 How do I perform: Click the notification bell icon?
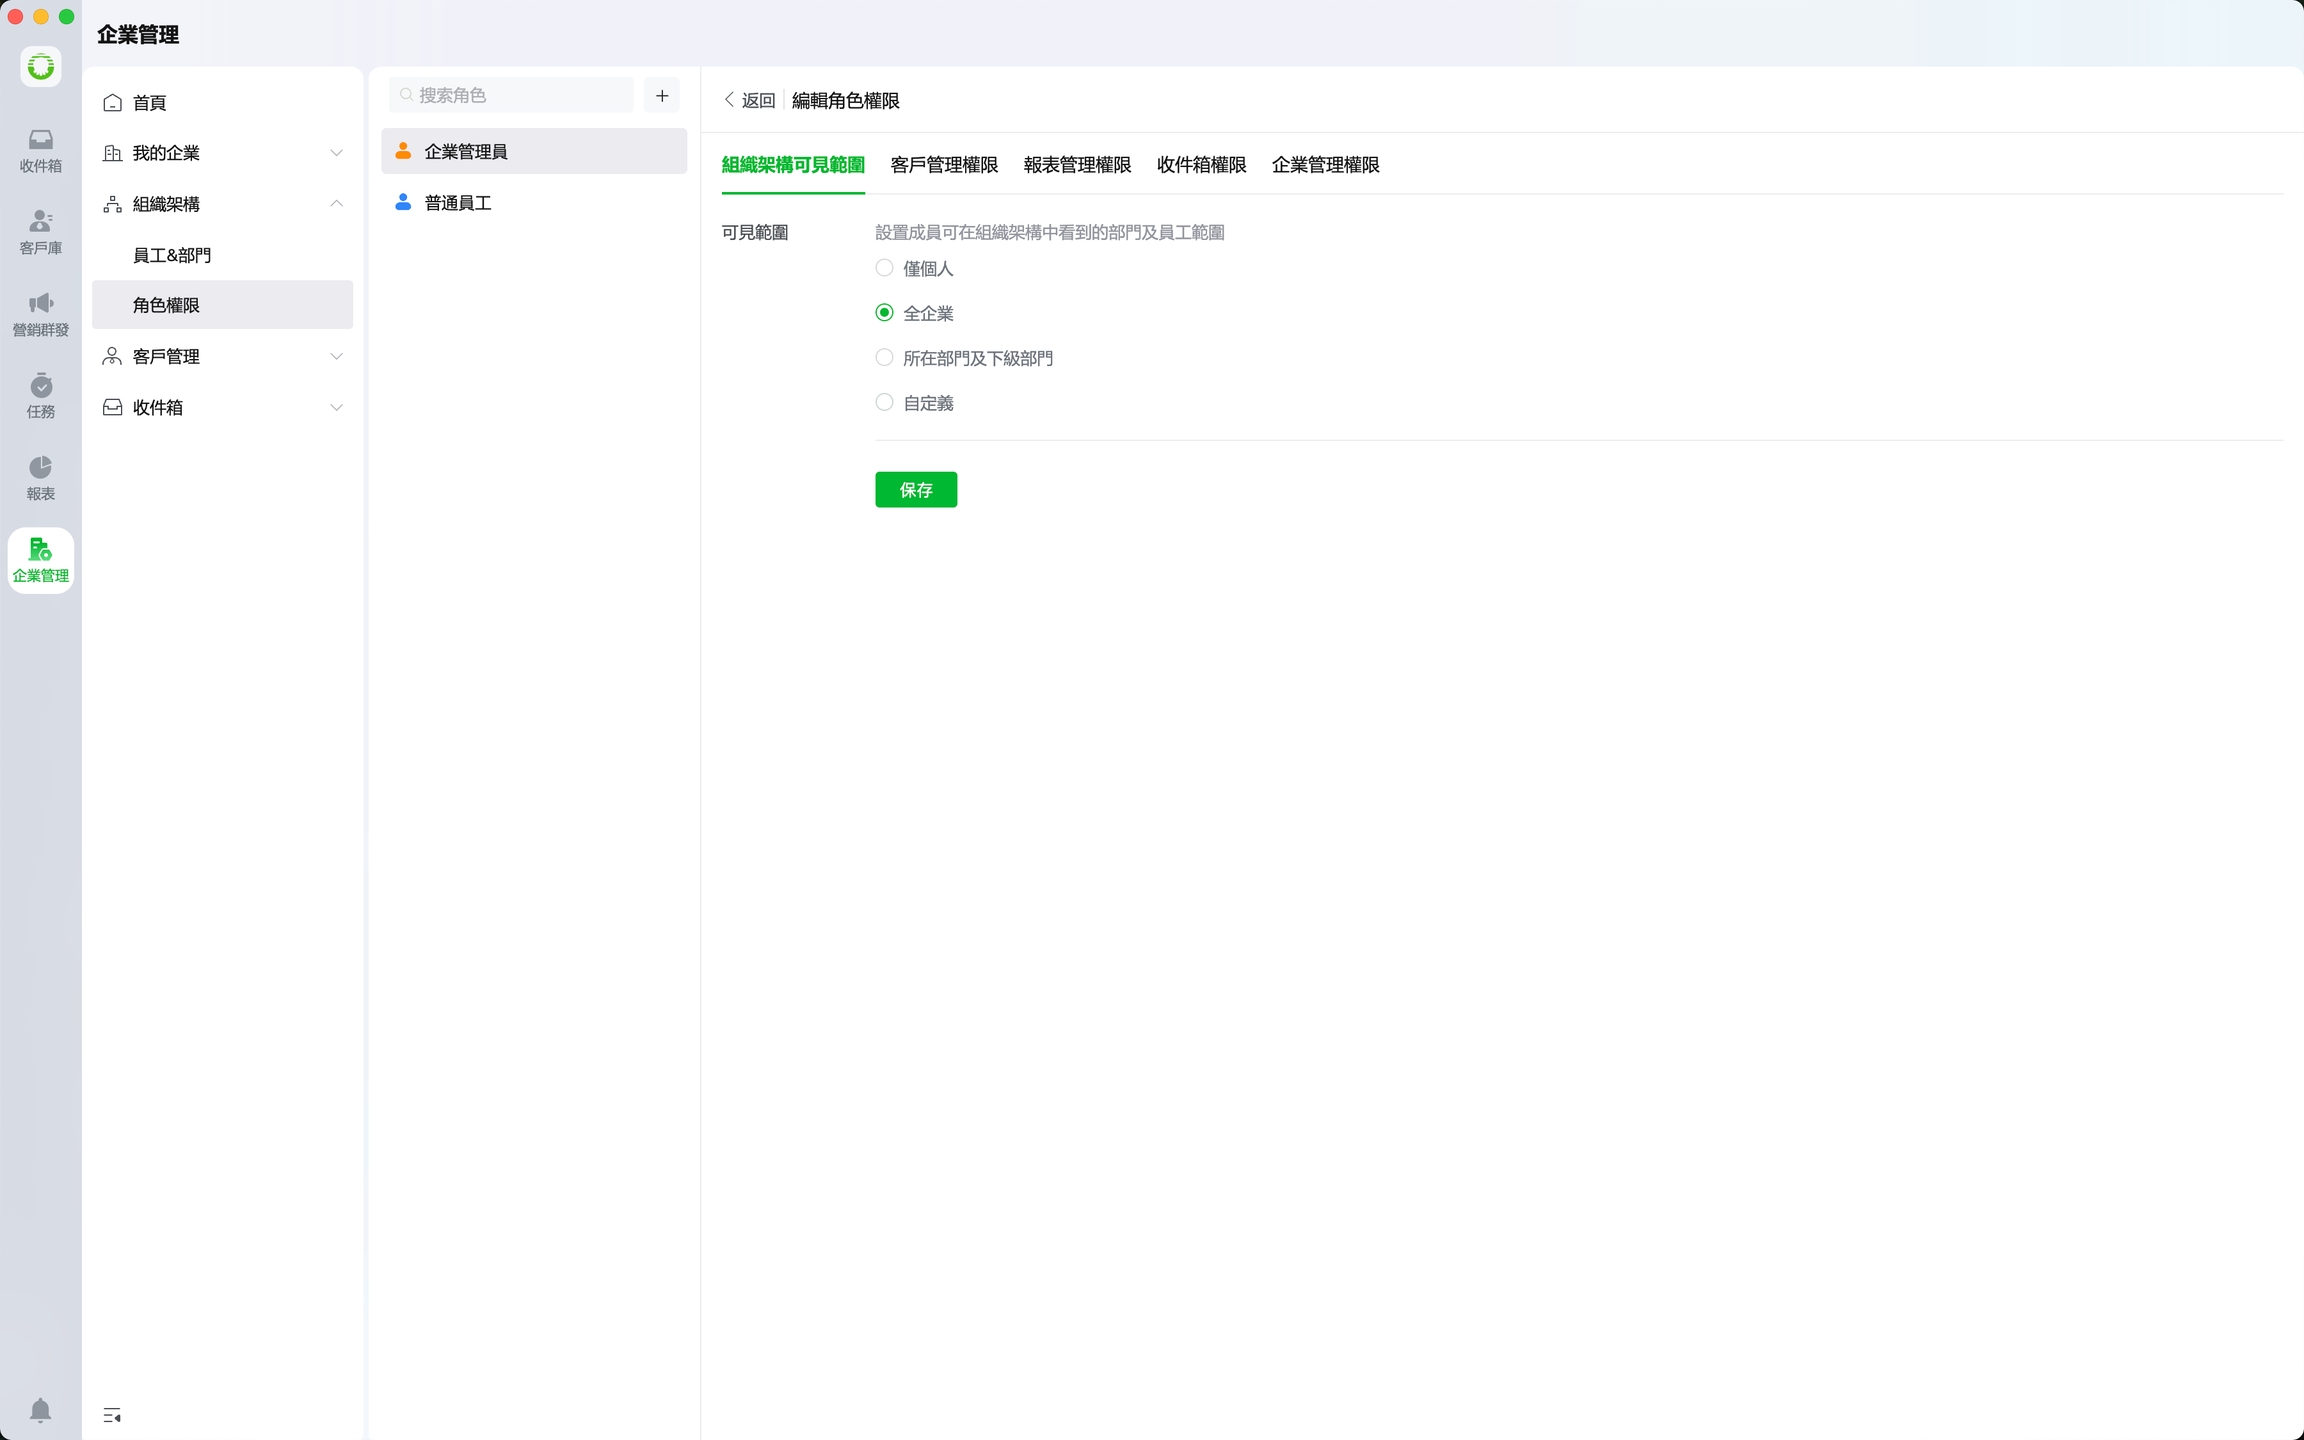(40, 1410)
